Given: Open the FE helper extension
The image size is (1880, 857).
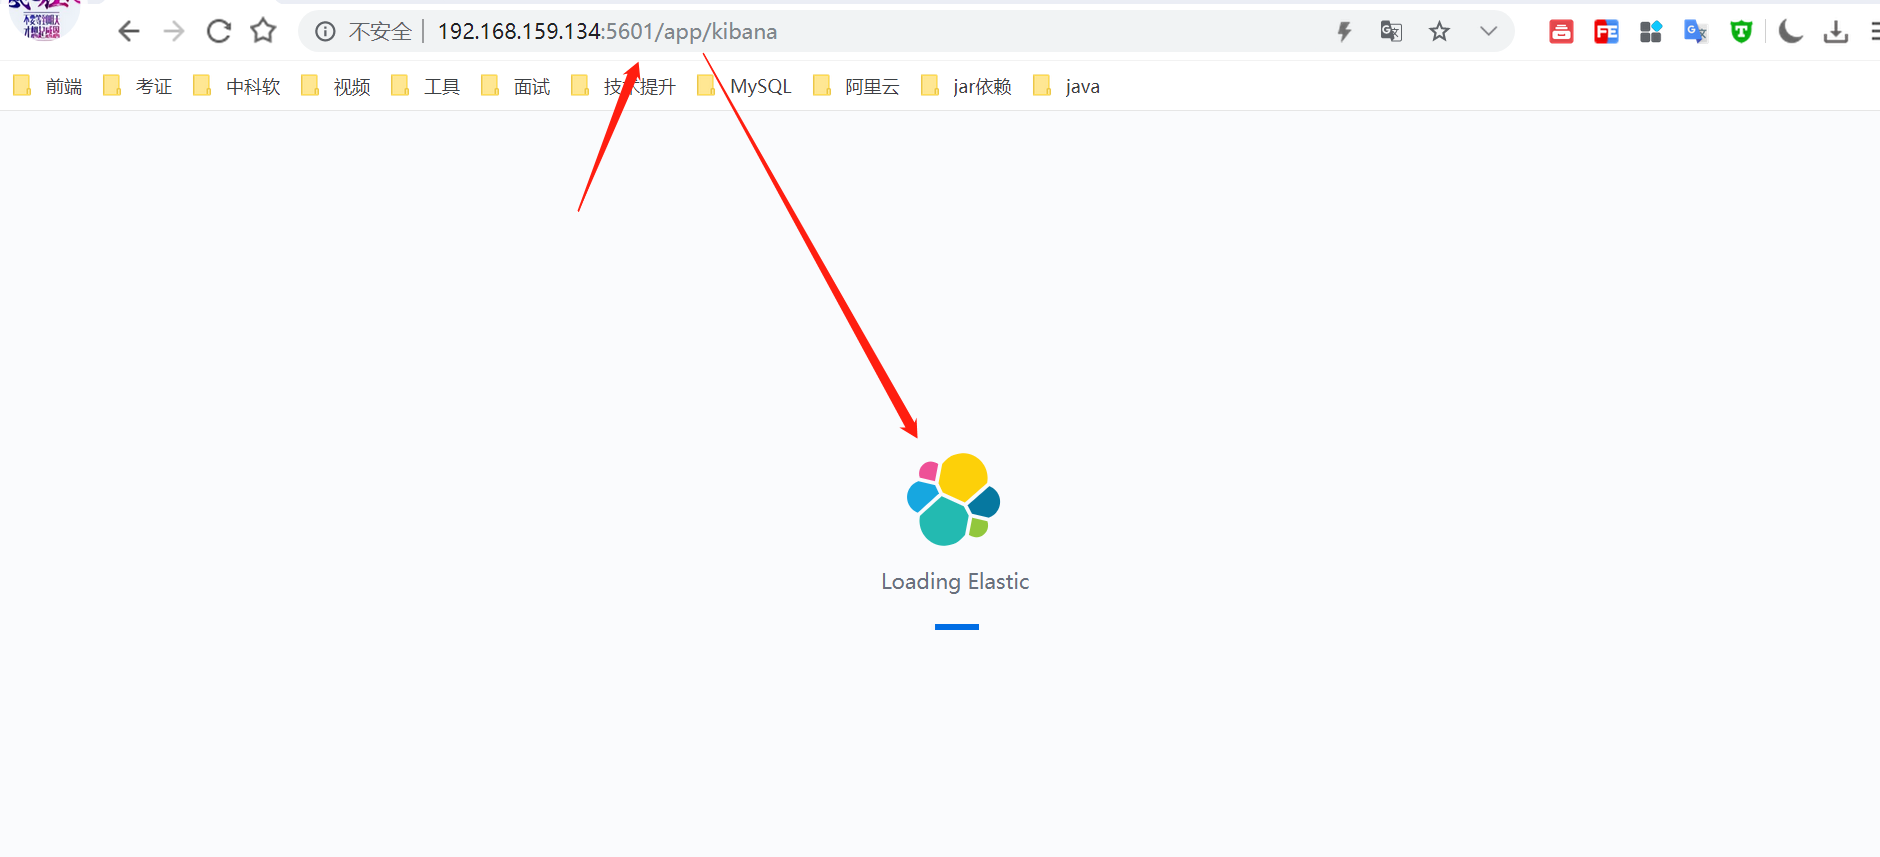Looking at the screenshot, I should pos(1606,32).
